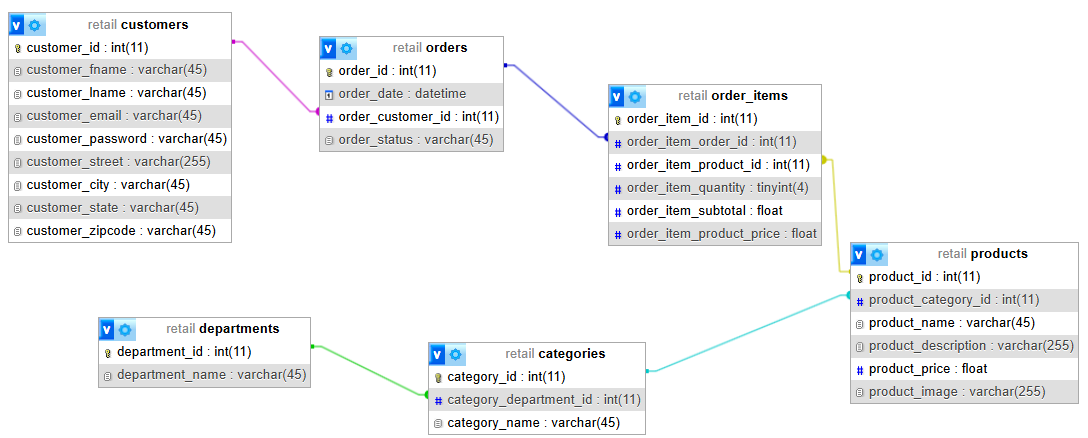This screenshot has height=438, width=1088.
Task: Click the primary key icon beside order_item_id
Action: click(x=618, y=119)
